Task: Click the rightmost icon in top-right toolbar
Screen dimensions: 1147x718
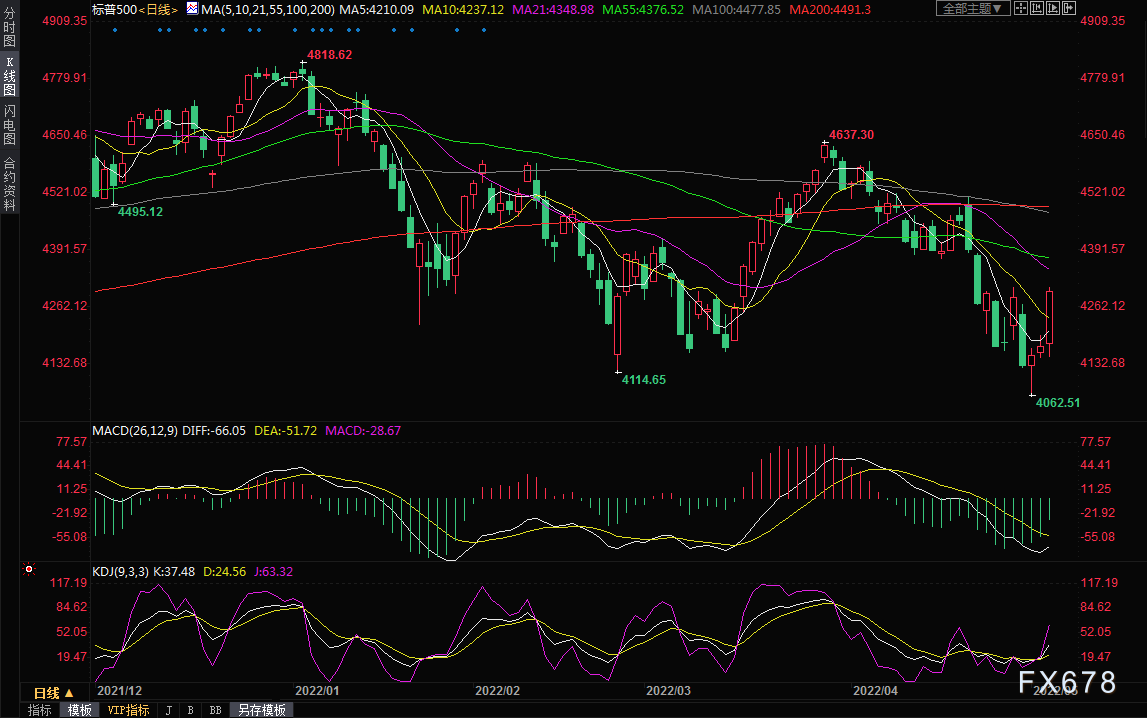Action: click(1070, 9)
